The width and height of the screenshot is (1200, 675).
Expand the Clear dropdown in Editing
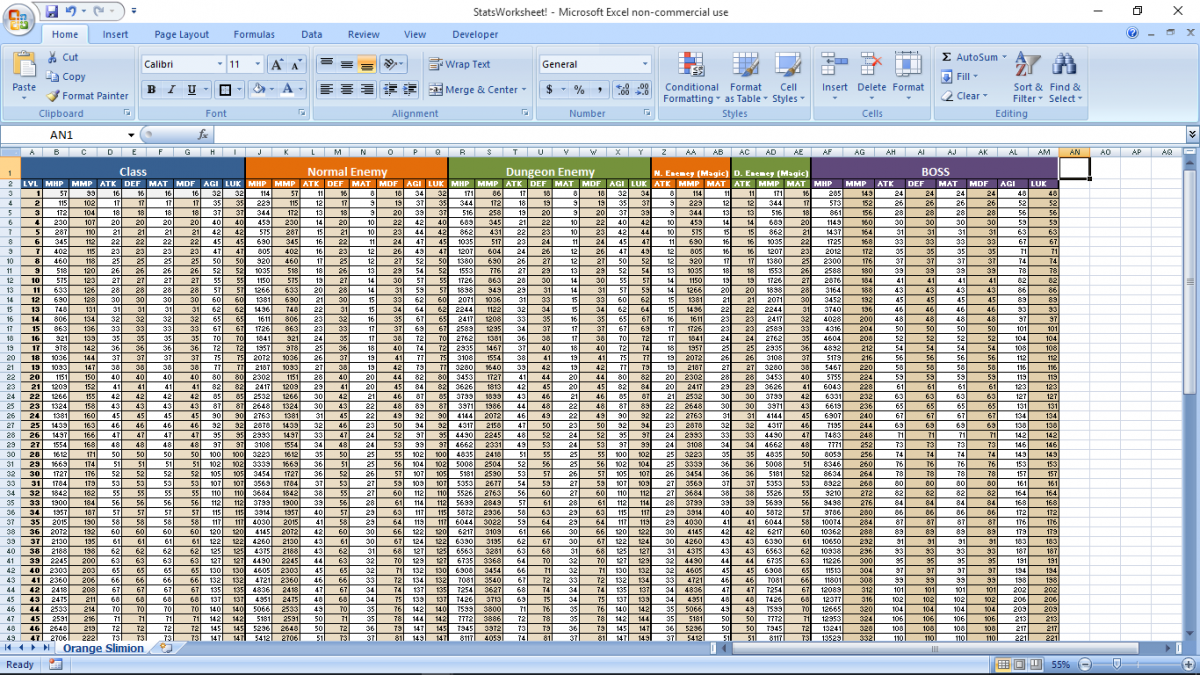[x=987, y=97]
